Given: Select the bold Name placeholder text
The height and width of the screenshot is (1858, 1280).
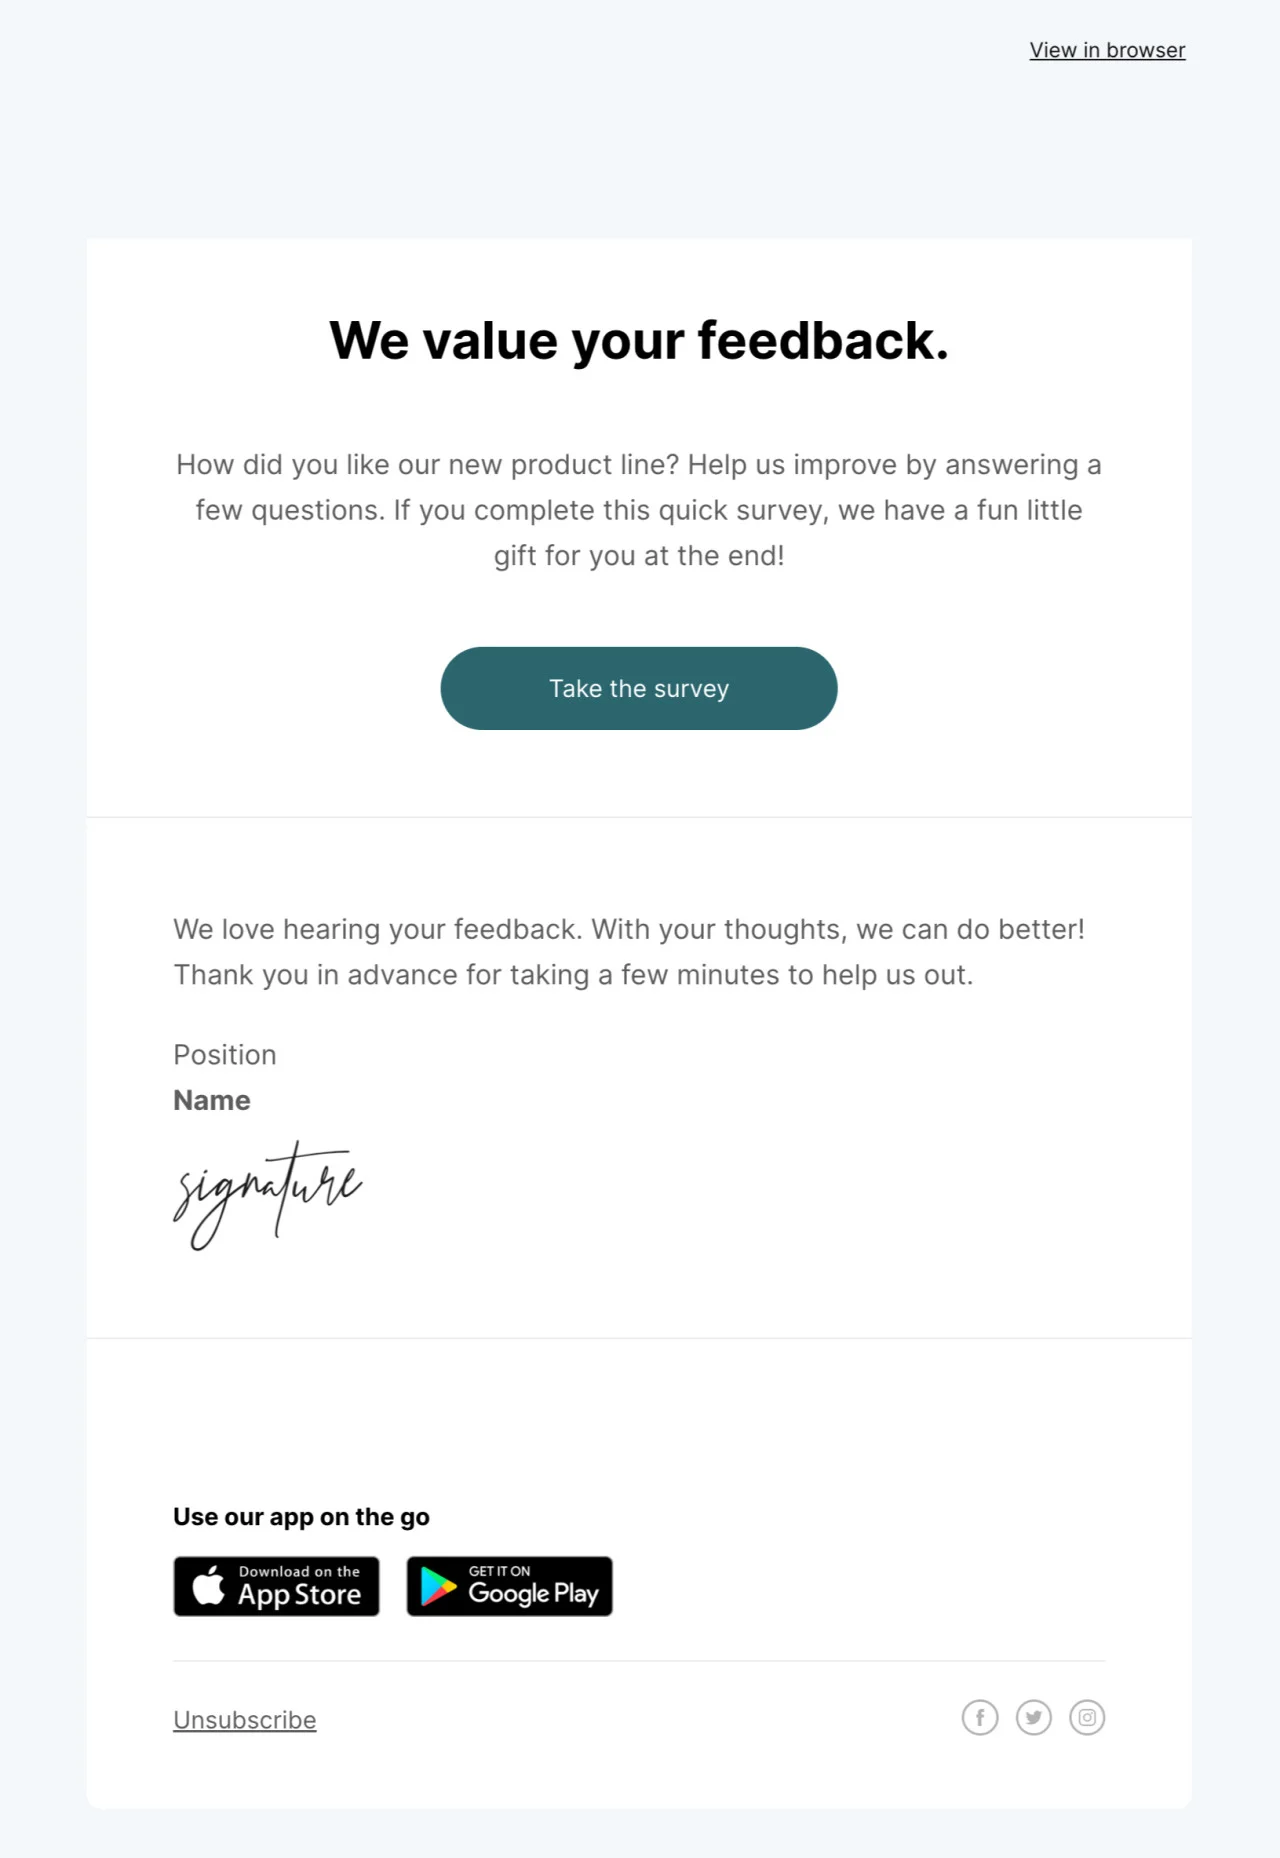Looking at the screenshot, I should click(x=212, y=1100).
